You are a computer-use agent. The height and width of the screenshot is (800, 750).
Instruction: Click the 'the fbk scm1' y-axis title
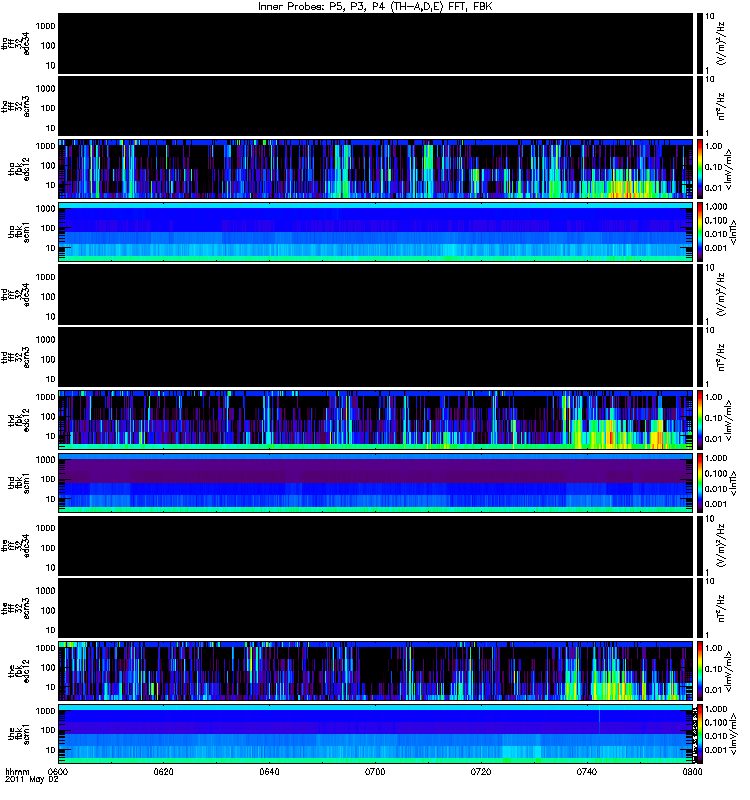(19, 734)
